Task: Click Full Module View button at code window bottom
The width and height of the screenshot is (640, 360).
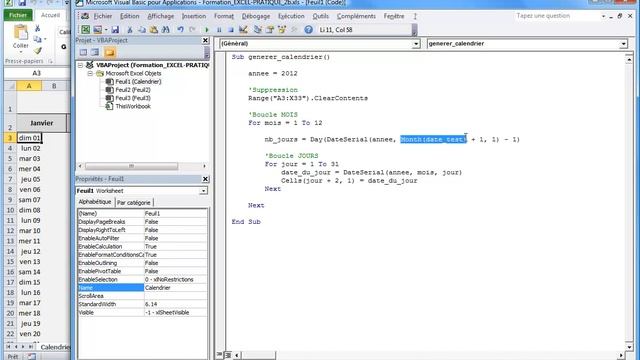Action: pyautogui.click(x=228, y=355)
